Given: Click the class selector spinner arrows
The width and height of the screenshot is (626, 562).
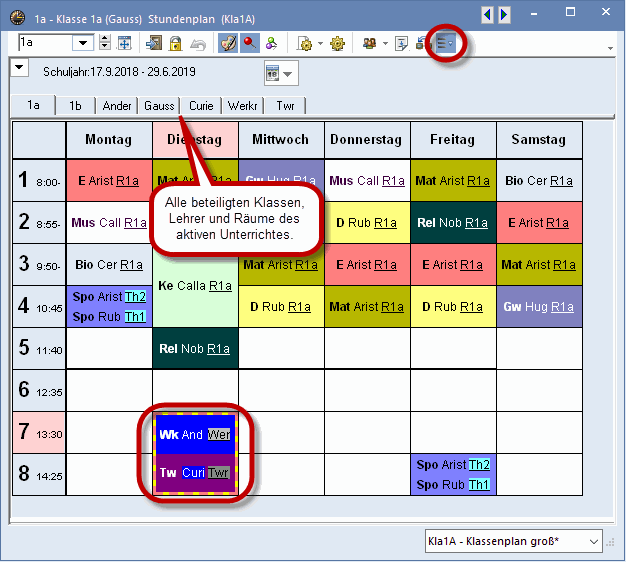Looking at the screenshot, I should [x=105, y=42].
